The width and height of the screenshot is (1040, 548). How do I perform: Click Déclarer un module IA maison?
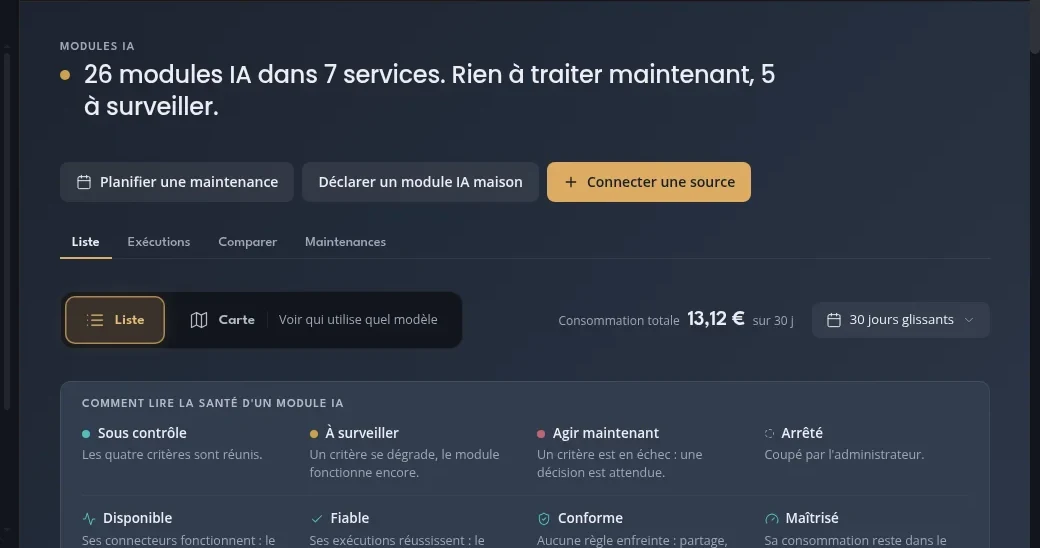(x=421, y=182)
